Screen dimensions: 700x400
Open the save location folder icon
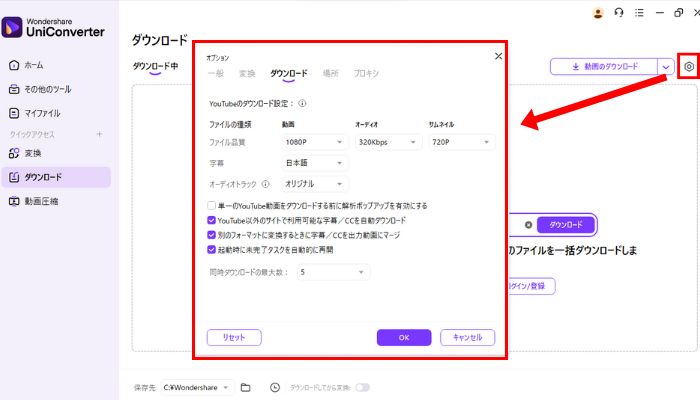pyautogui.click(x=246, y=387)
